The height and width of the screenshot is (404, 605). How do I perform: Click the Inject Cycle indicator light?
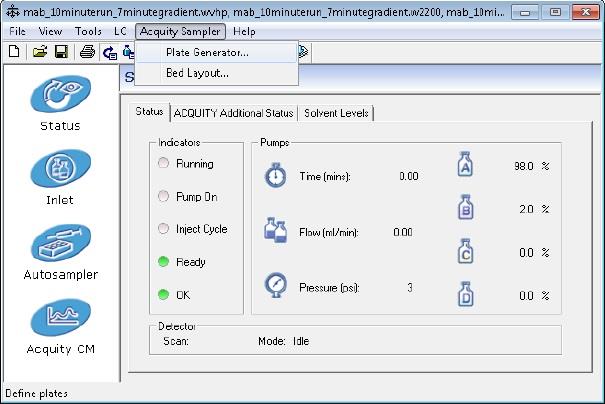tap(163, 228)
